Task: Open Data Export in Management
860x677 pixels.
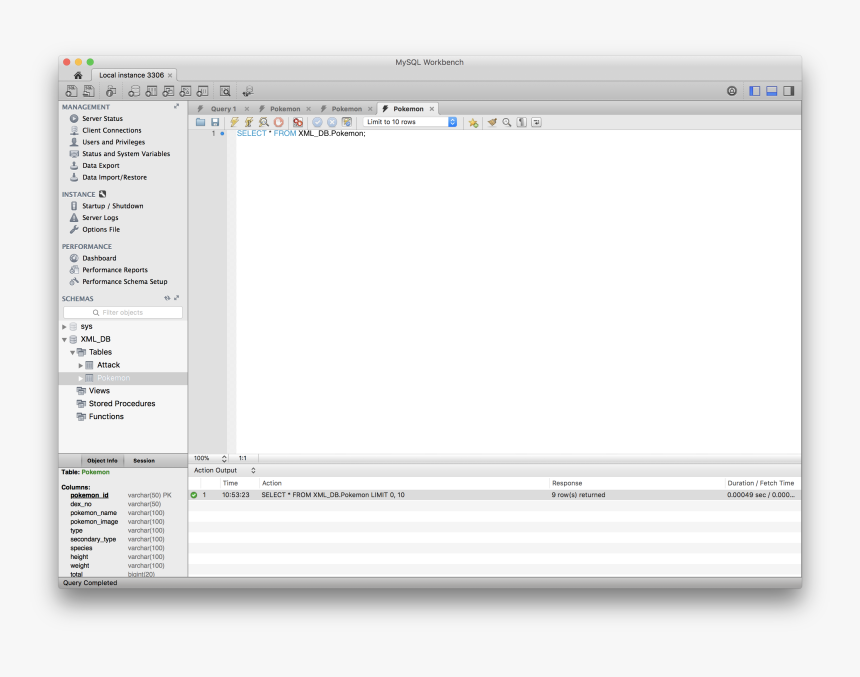Action: click(x=100, y=166)
